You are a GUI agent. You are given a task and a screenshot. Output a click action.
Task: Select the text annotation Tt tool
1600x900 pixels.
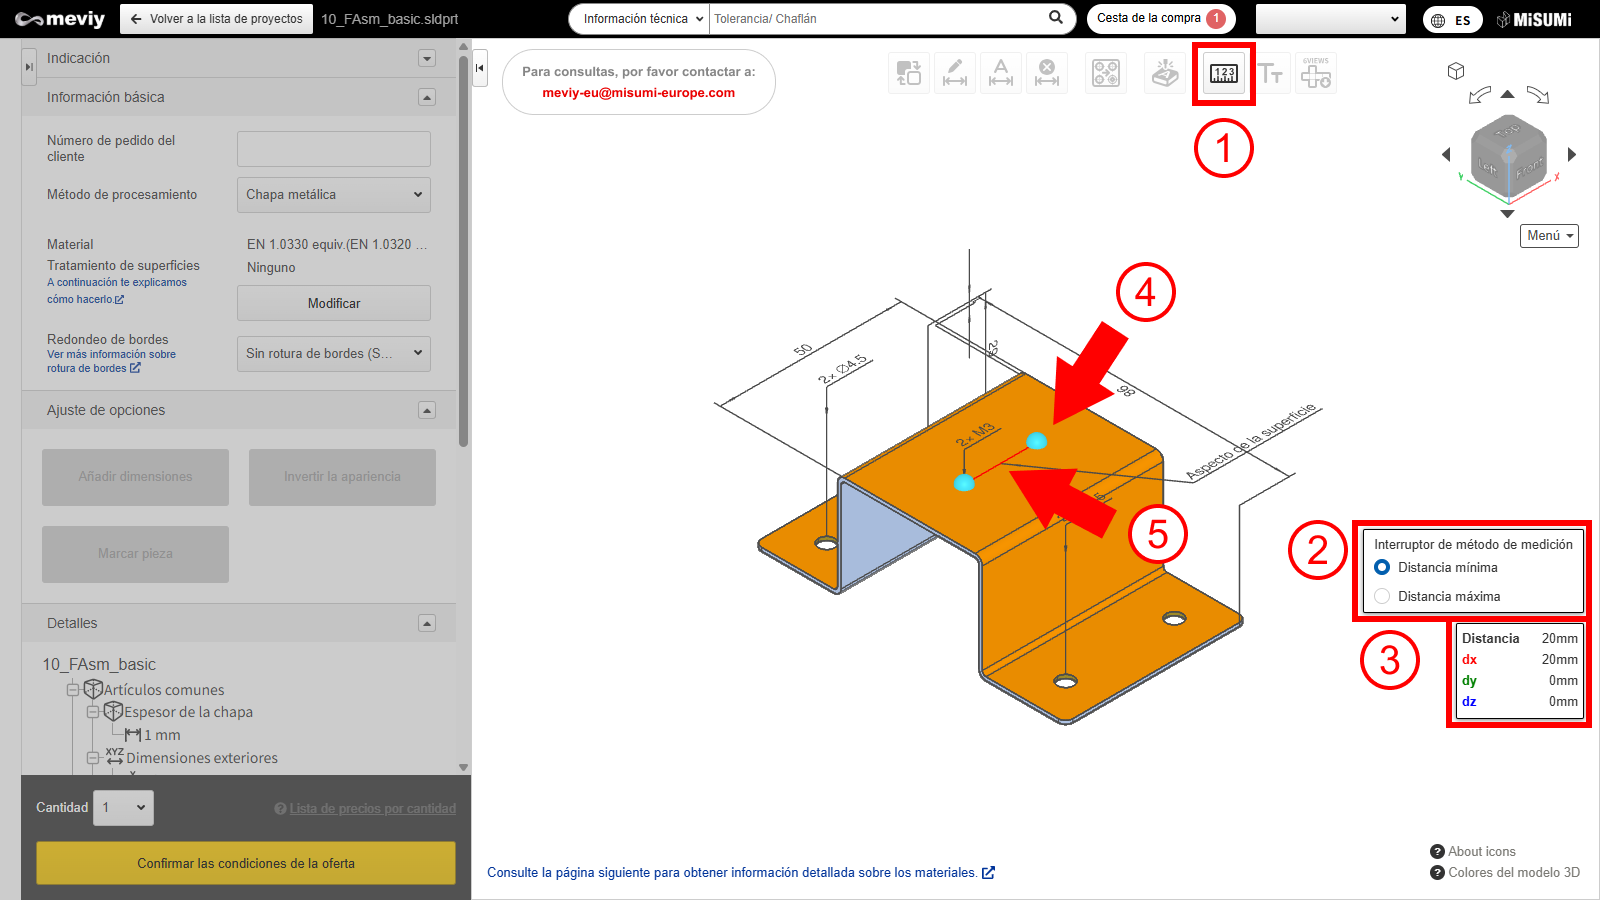tap(1270, 73)
